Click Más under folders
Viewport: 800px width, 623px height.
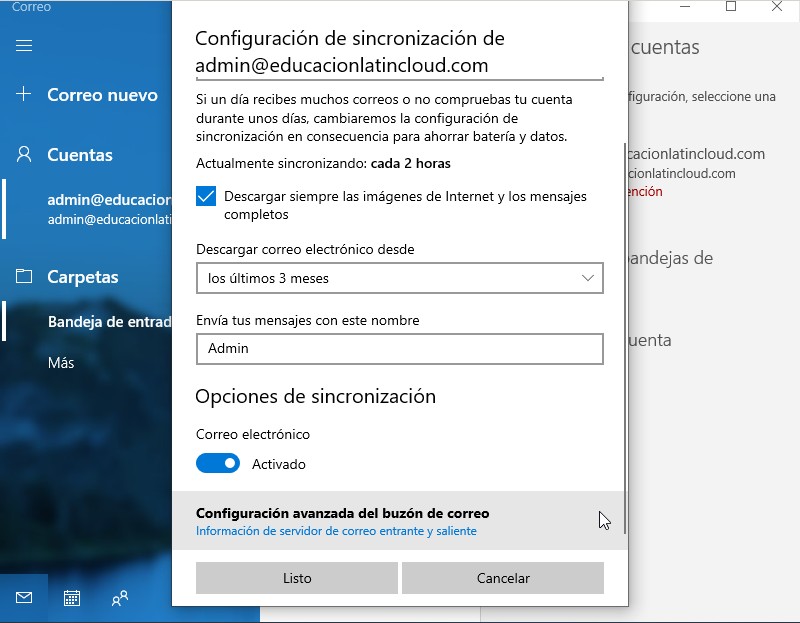tap(61, 363)
